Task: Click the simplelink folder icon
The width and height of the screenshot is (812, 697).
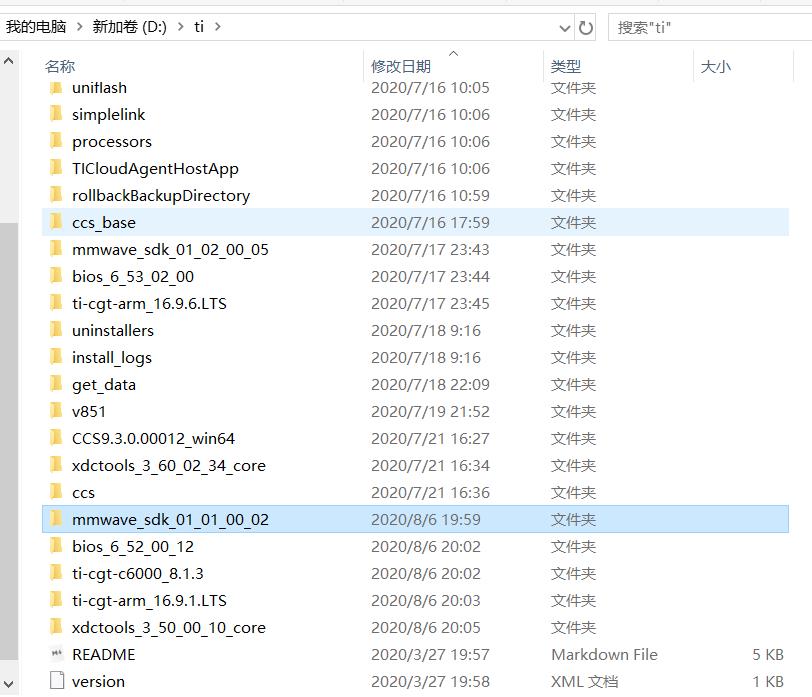Action: tap(56, 114)
